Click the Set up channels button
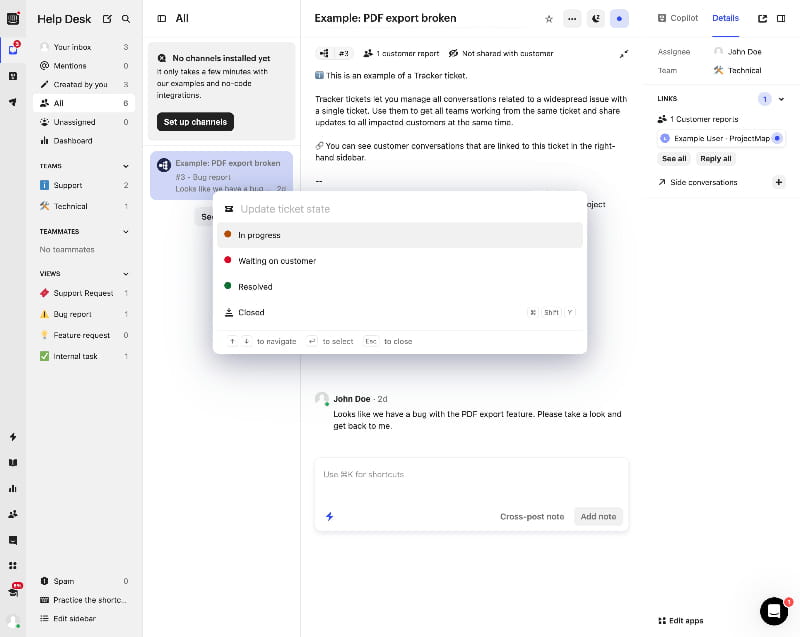The height and width of the screenshot is (637, 800). [x=195, y=122]
